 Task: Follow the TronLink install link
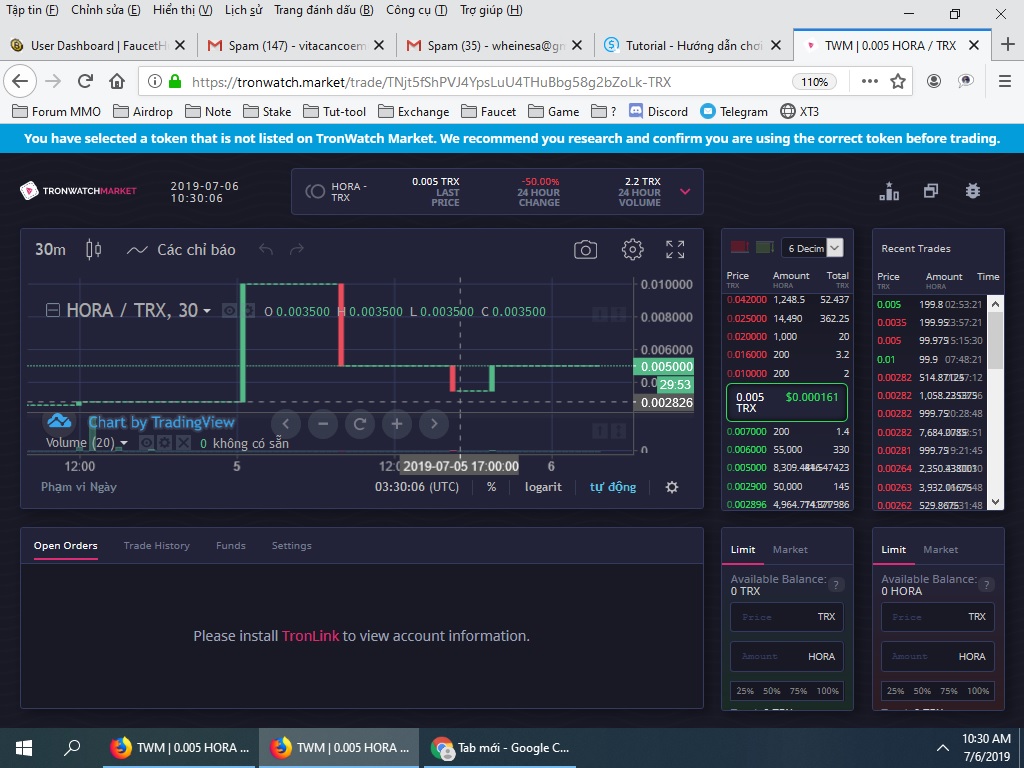[x=310, y=636]
